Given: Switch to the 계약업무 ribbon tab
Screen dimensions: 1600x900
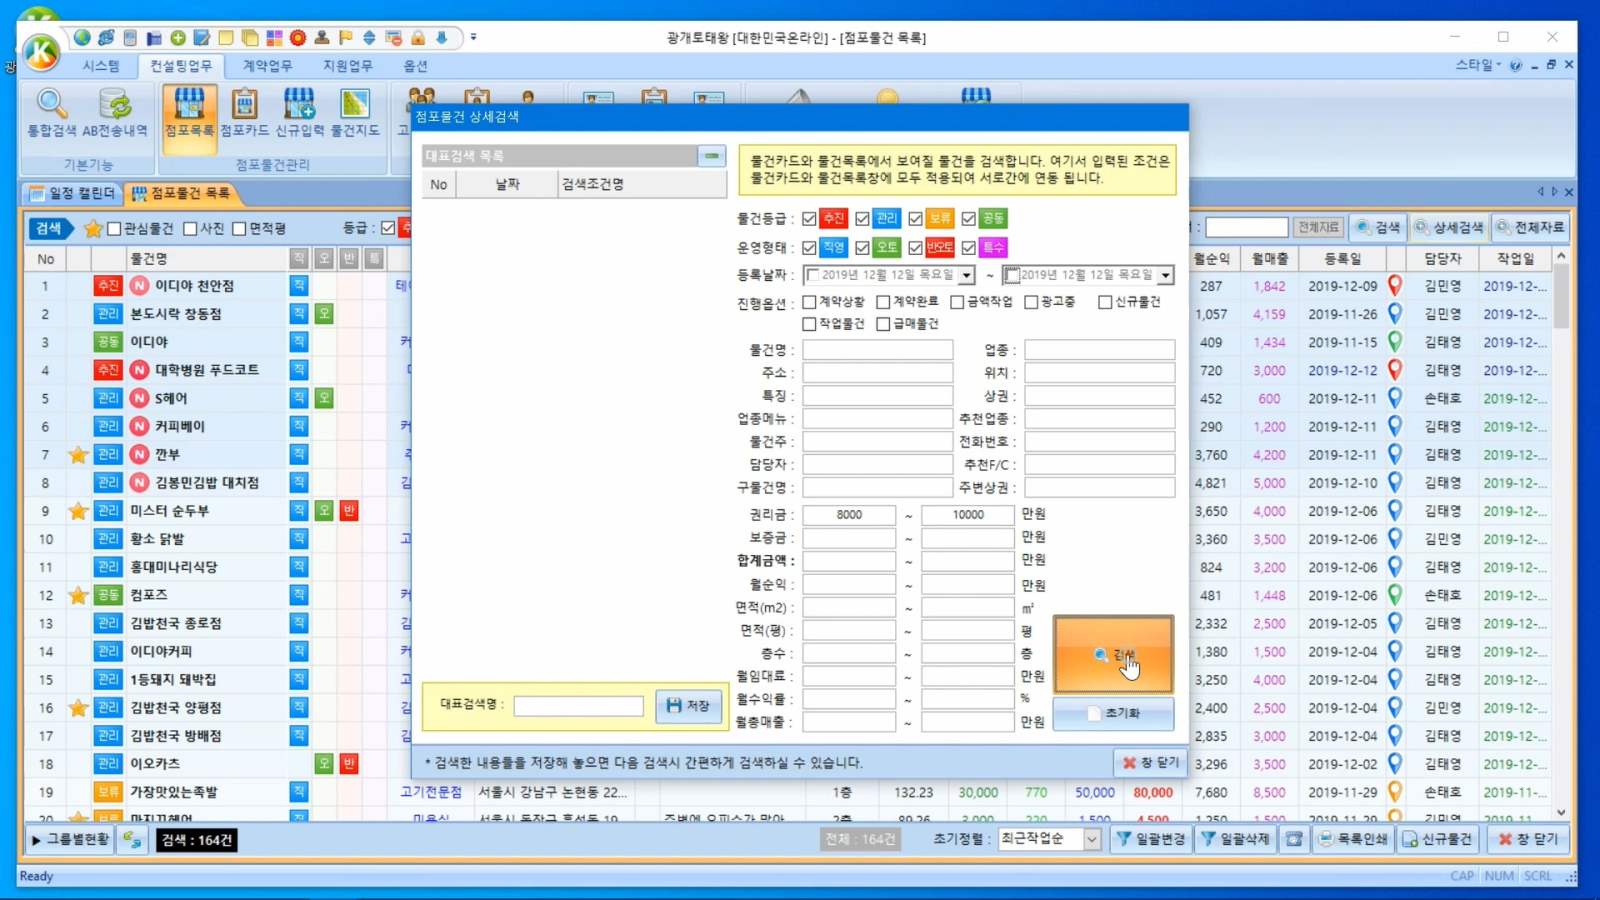Looking at the screenshot, I should [x=267, y=66].
